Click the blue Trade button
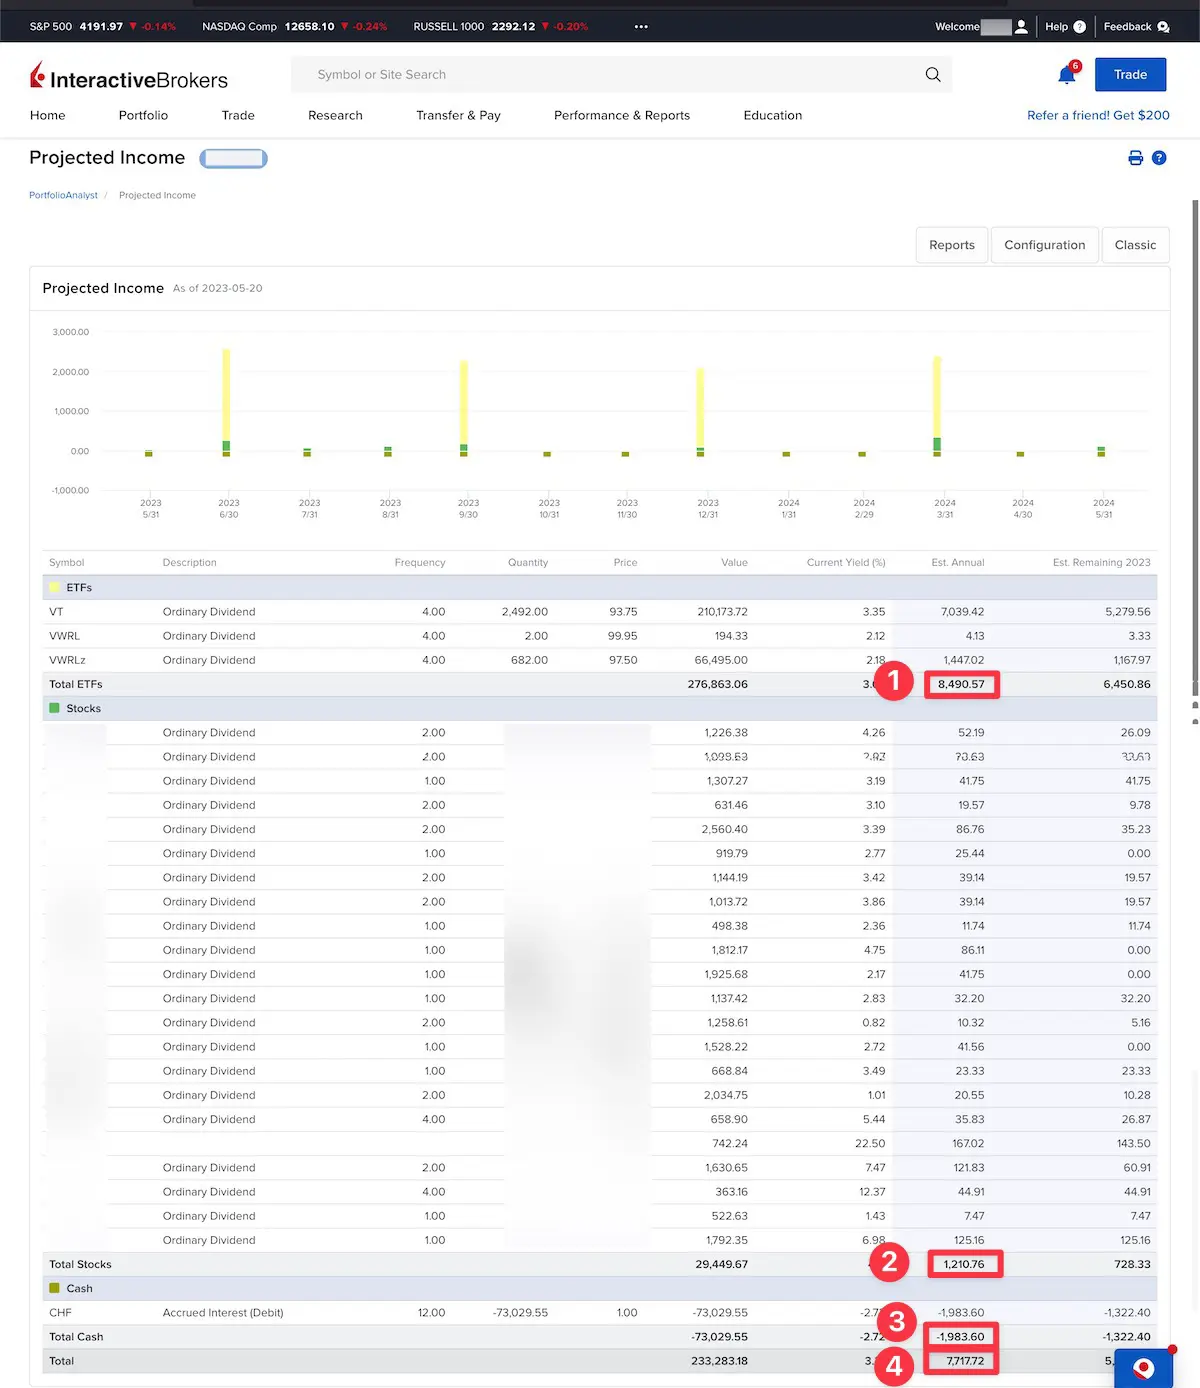Image resolution: width=1200 pixels, height=1388 pixels. (1131, 75)
